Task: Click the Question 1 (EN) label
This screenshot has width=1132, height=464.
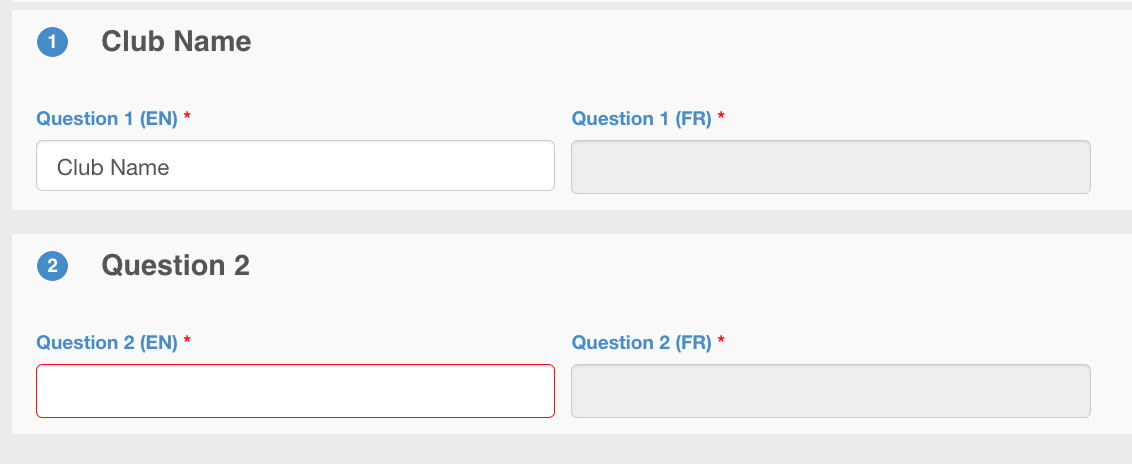Action: [x=107, y=119]
